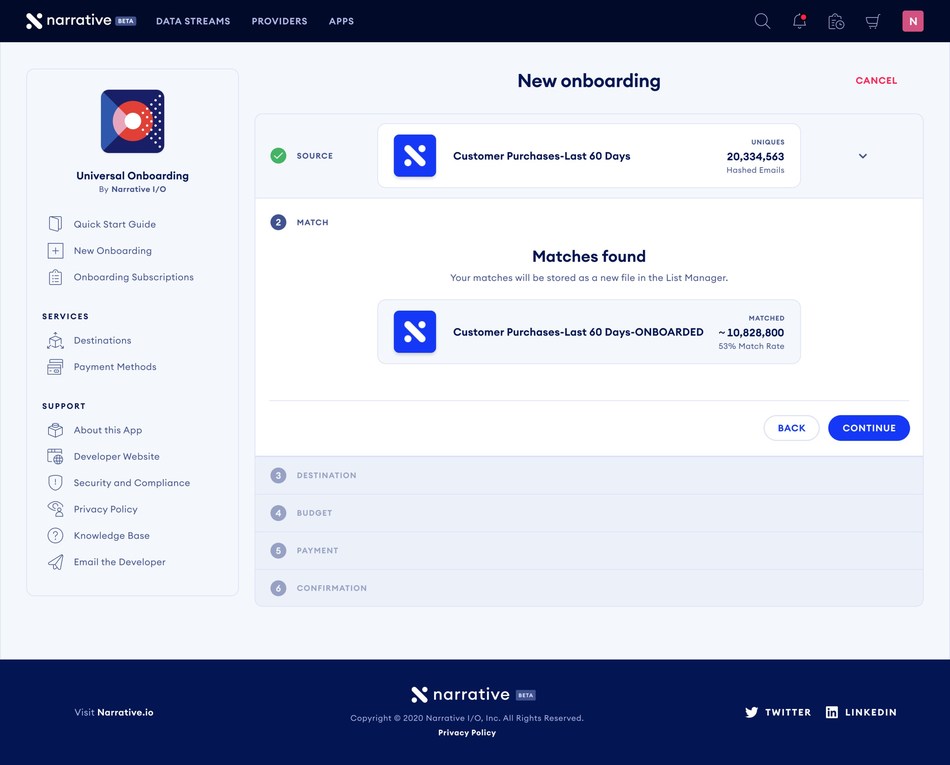
Task: Click the Quick Start Guide book icon
Action: point(55,224)
